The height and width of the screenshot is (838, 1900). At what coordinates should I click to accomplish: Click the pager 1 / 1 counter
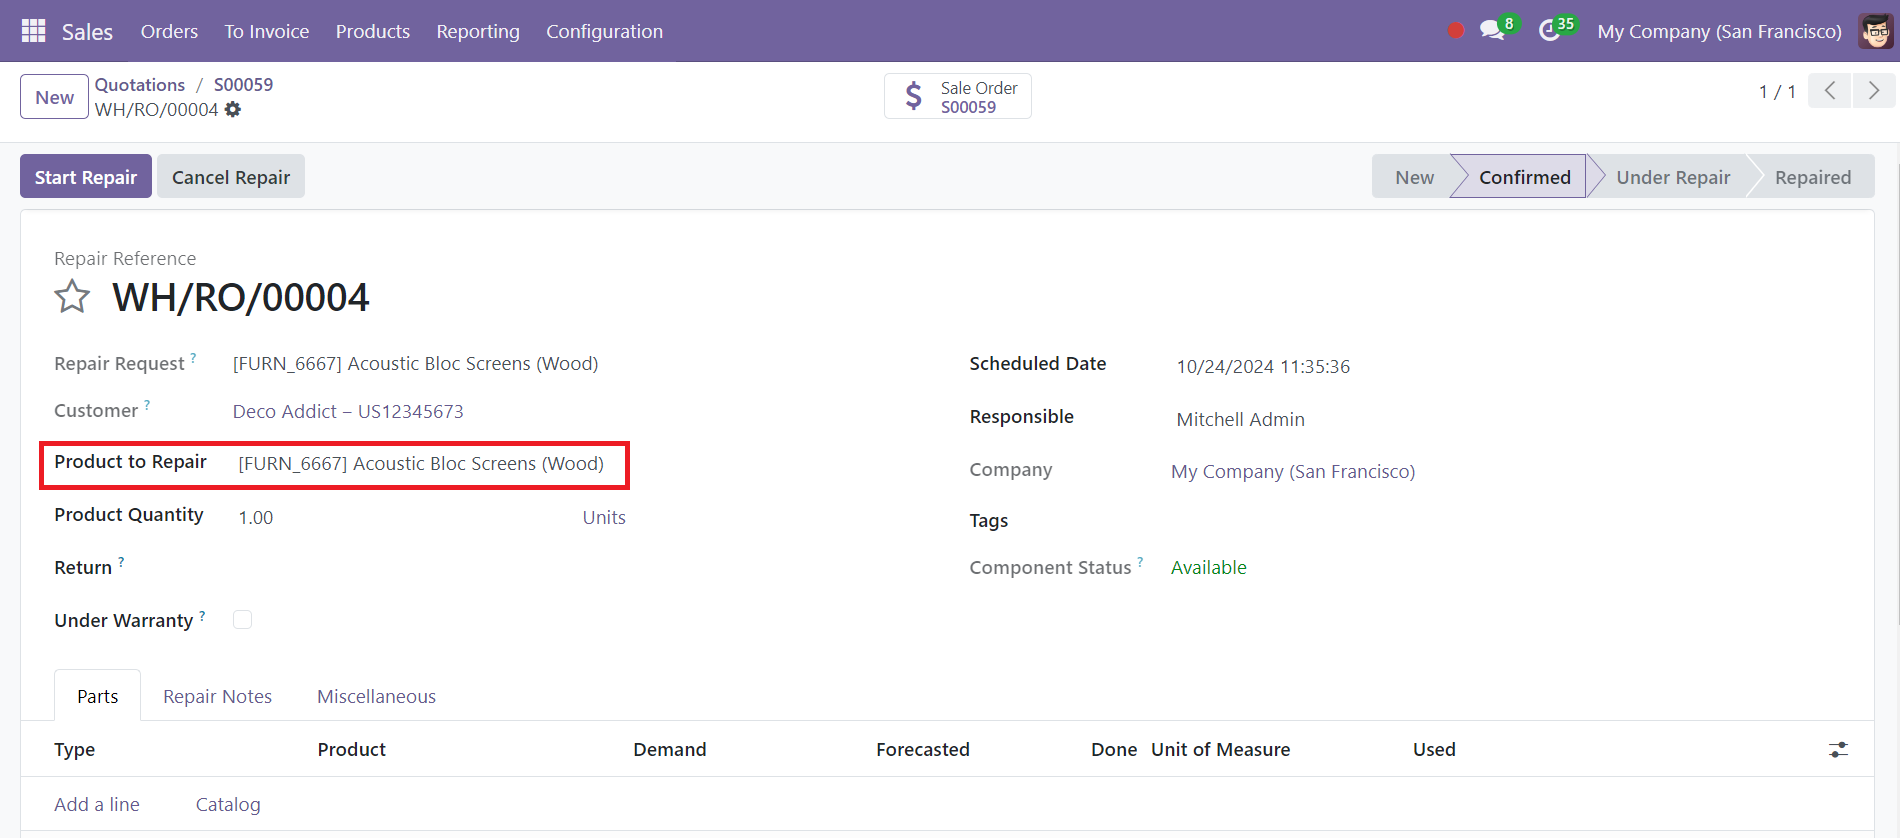tap(1777, 91)
